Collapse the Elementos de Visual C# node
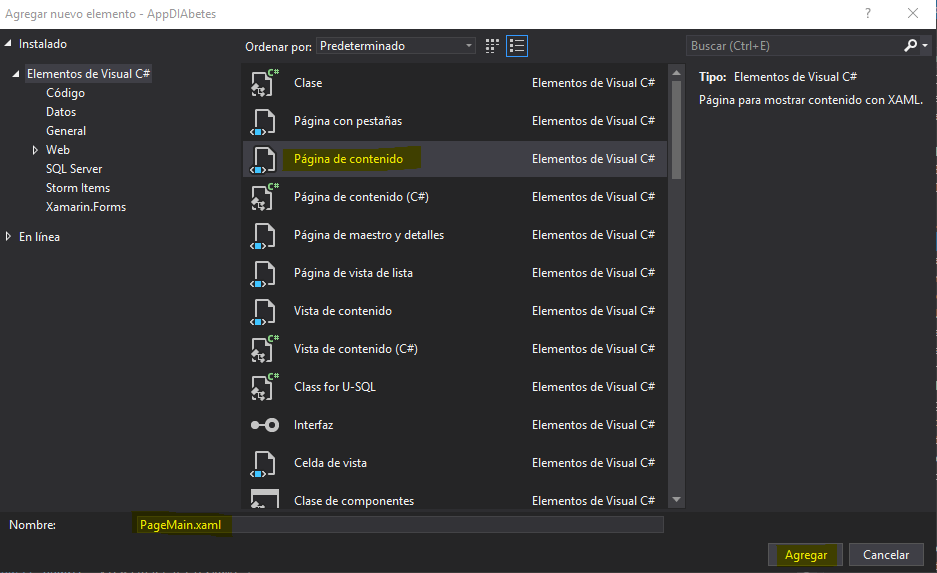 pyautogui.click(x=16, y=74)
